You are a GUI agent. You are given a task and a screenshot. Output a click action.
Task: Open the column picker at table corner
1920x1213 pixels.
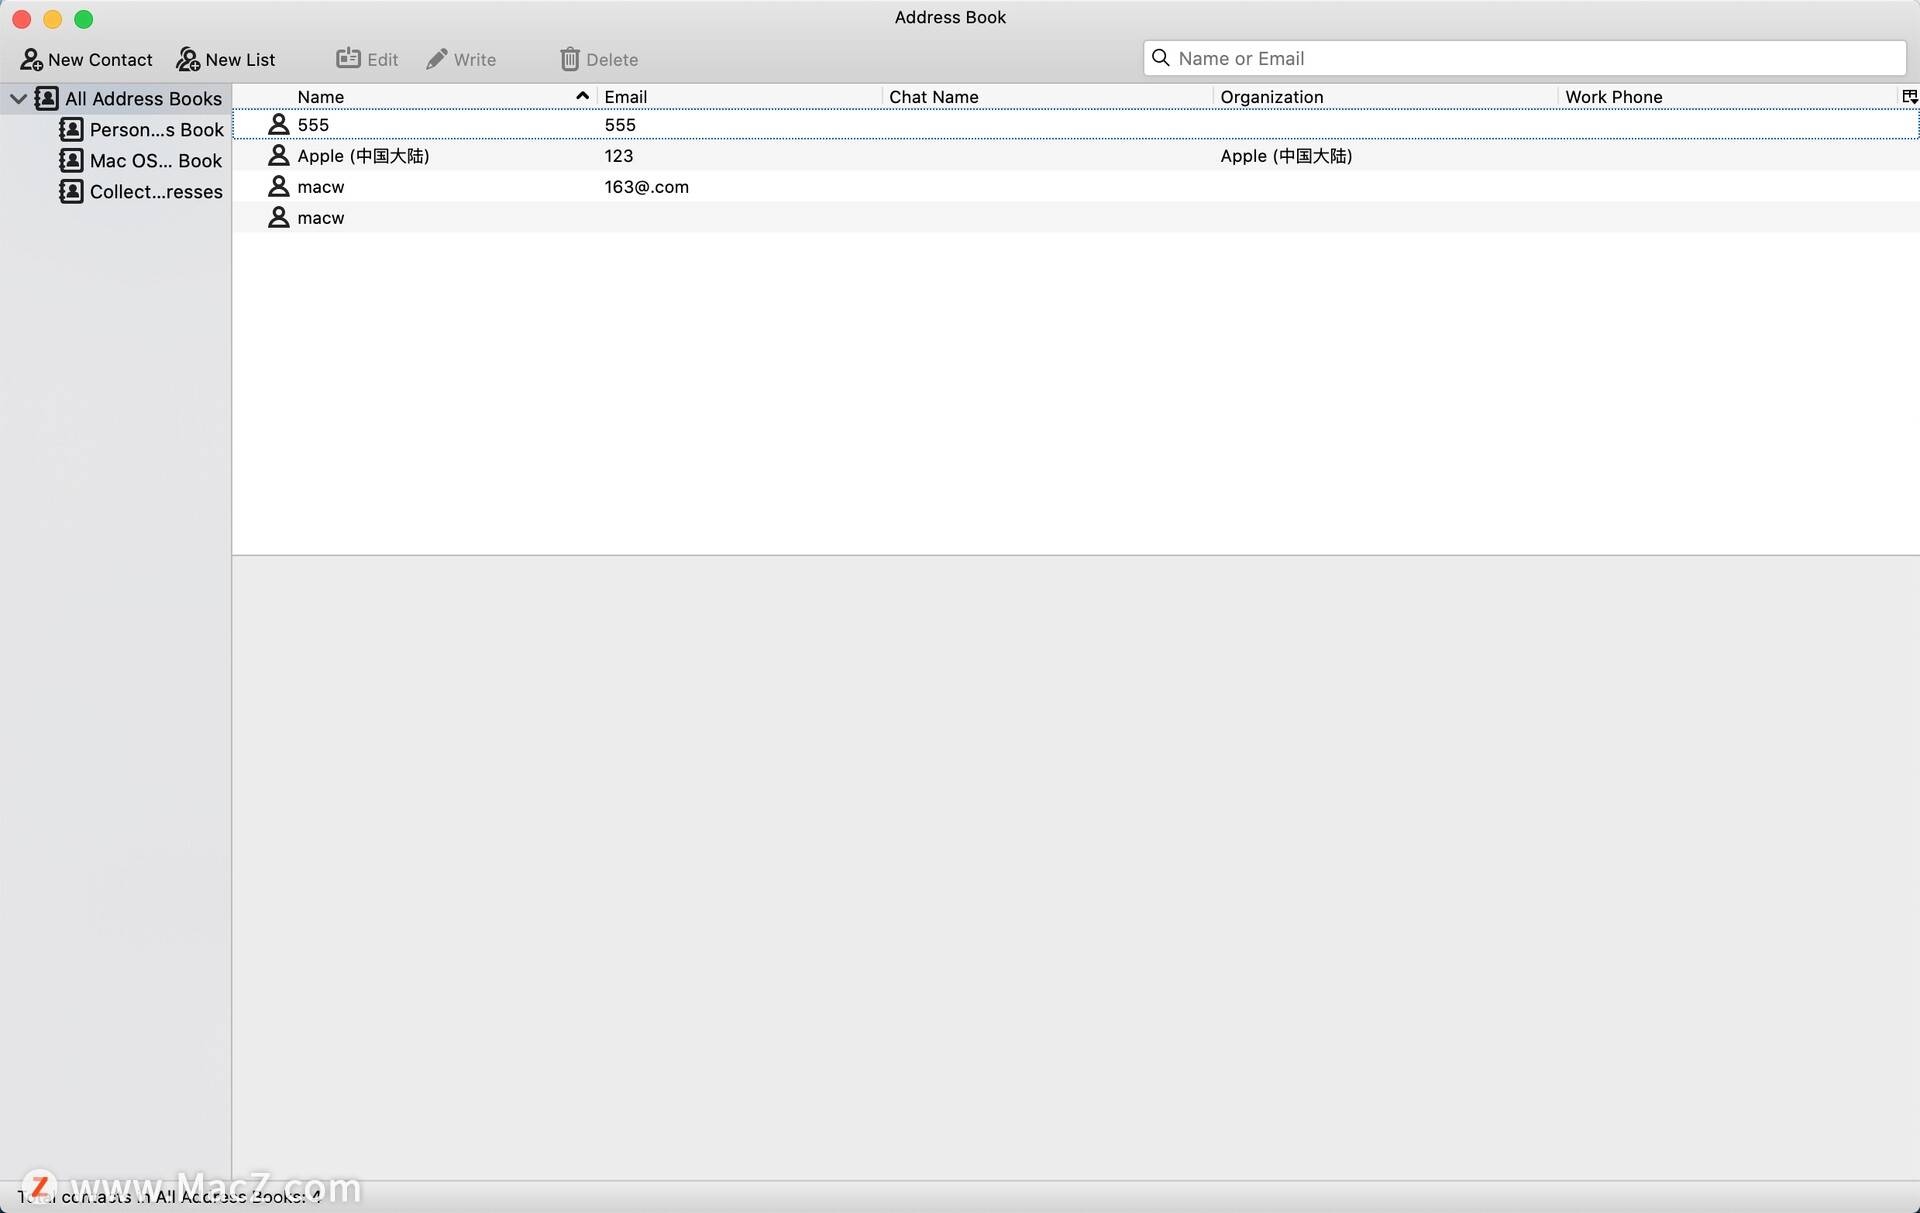(x=1909, y=96)
